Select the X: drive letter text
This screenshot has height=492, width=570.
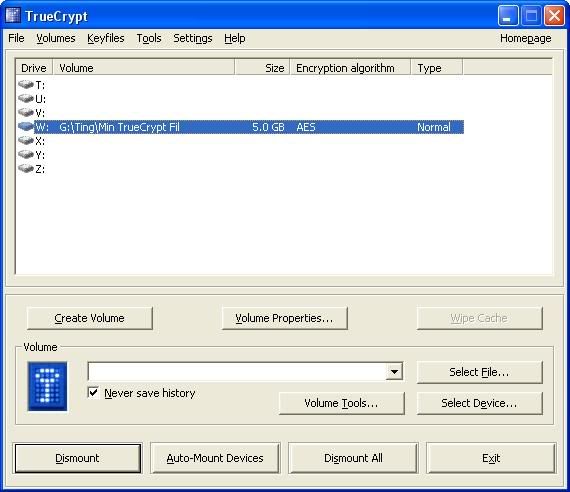click(x=40, y=141)
